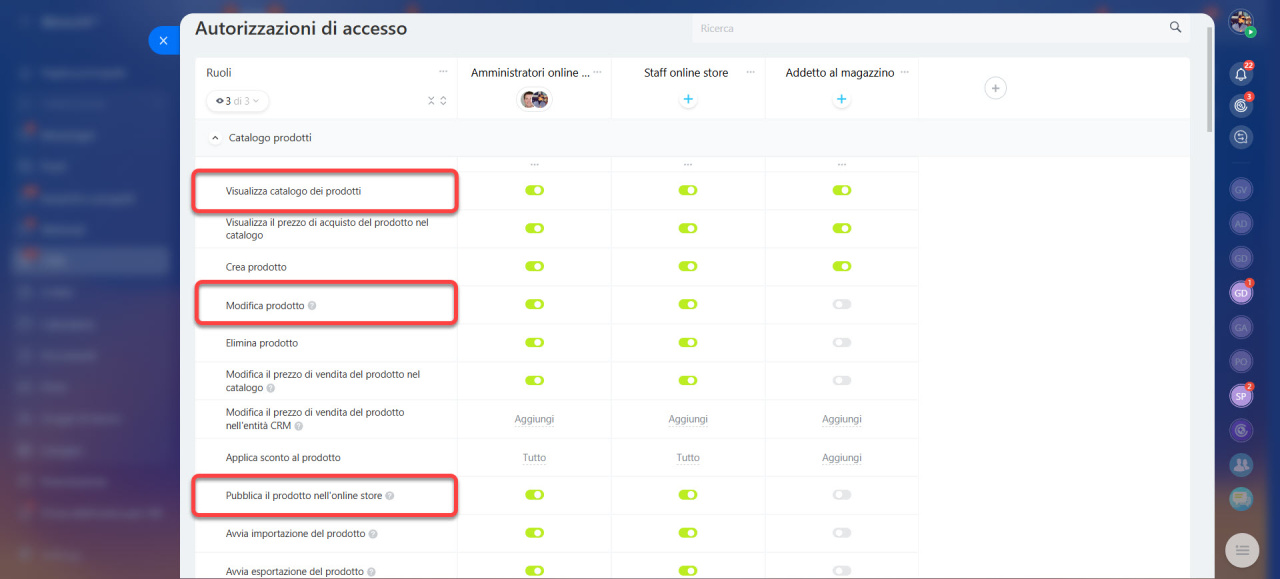Click the panel's vertical scrollbar
Screen dimensions: 1280x579
[1211, 80]
